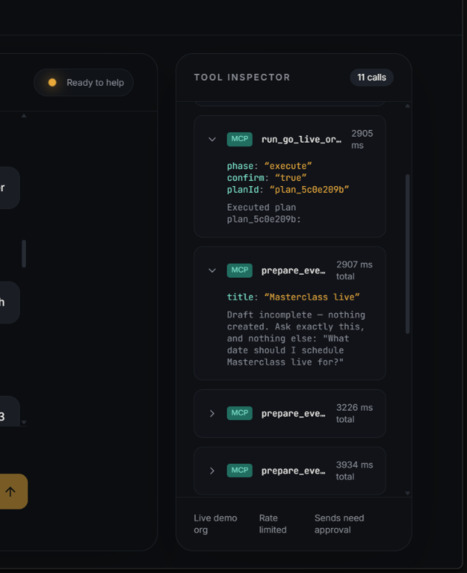This screenshot has width=467, height=573.
Task: Collapse the prepare_eve… call with 2907 ms
Action: coord(212,270)
